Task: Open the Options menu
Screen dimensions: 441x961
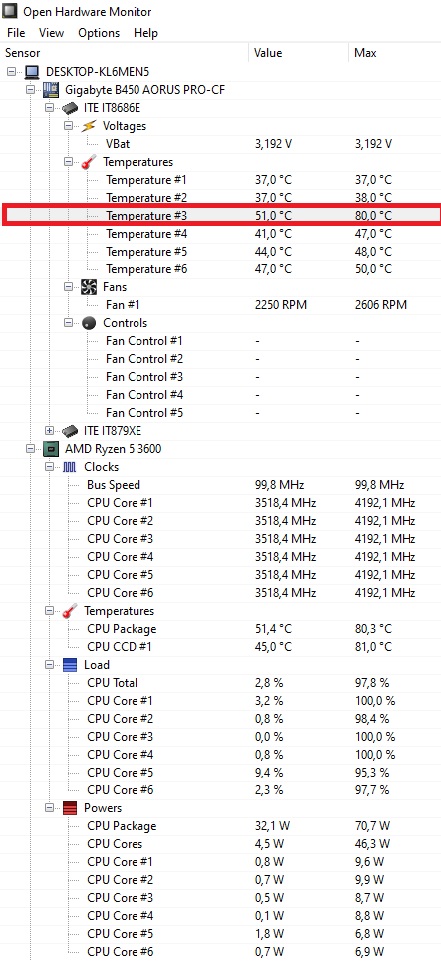Action: (99, 33)
